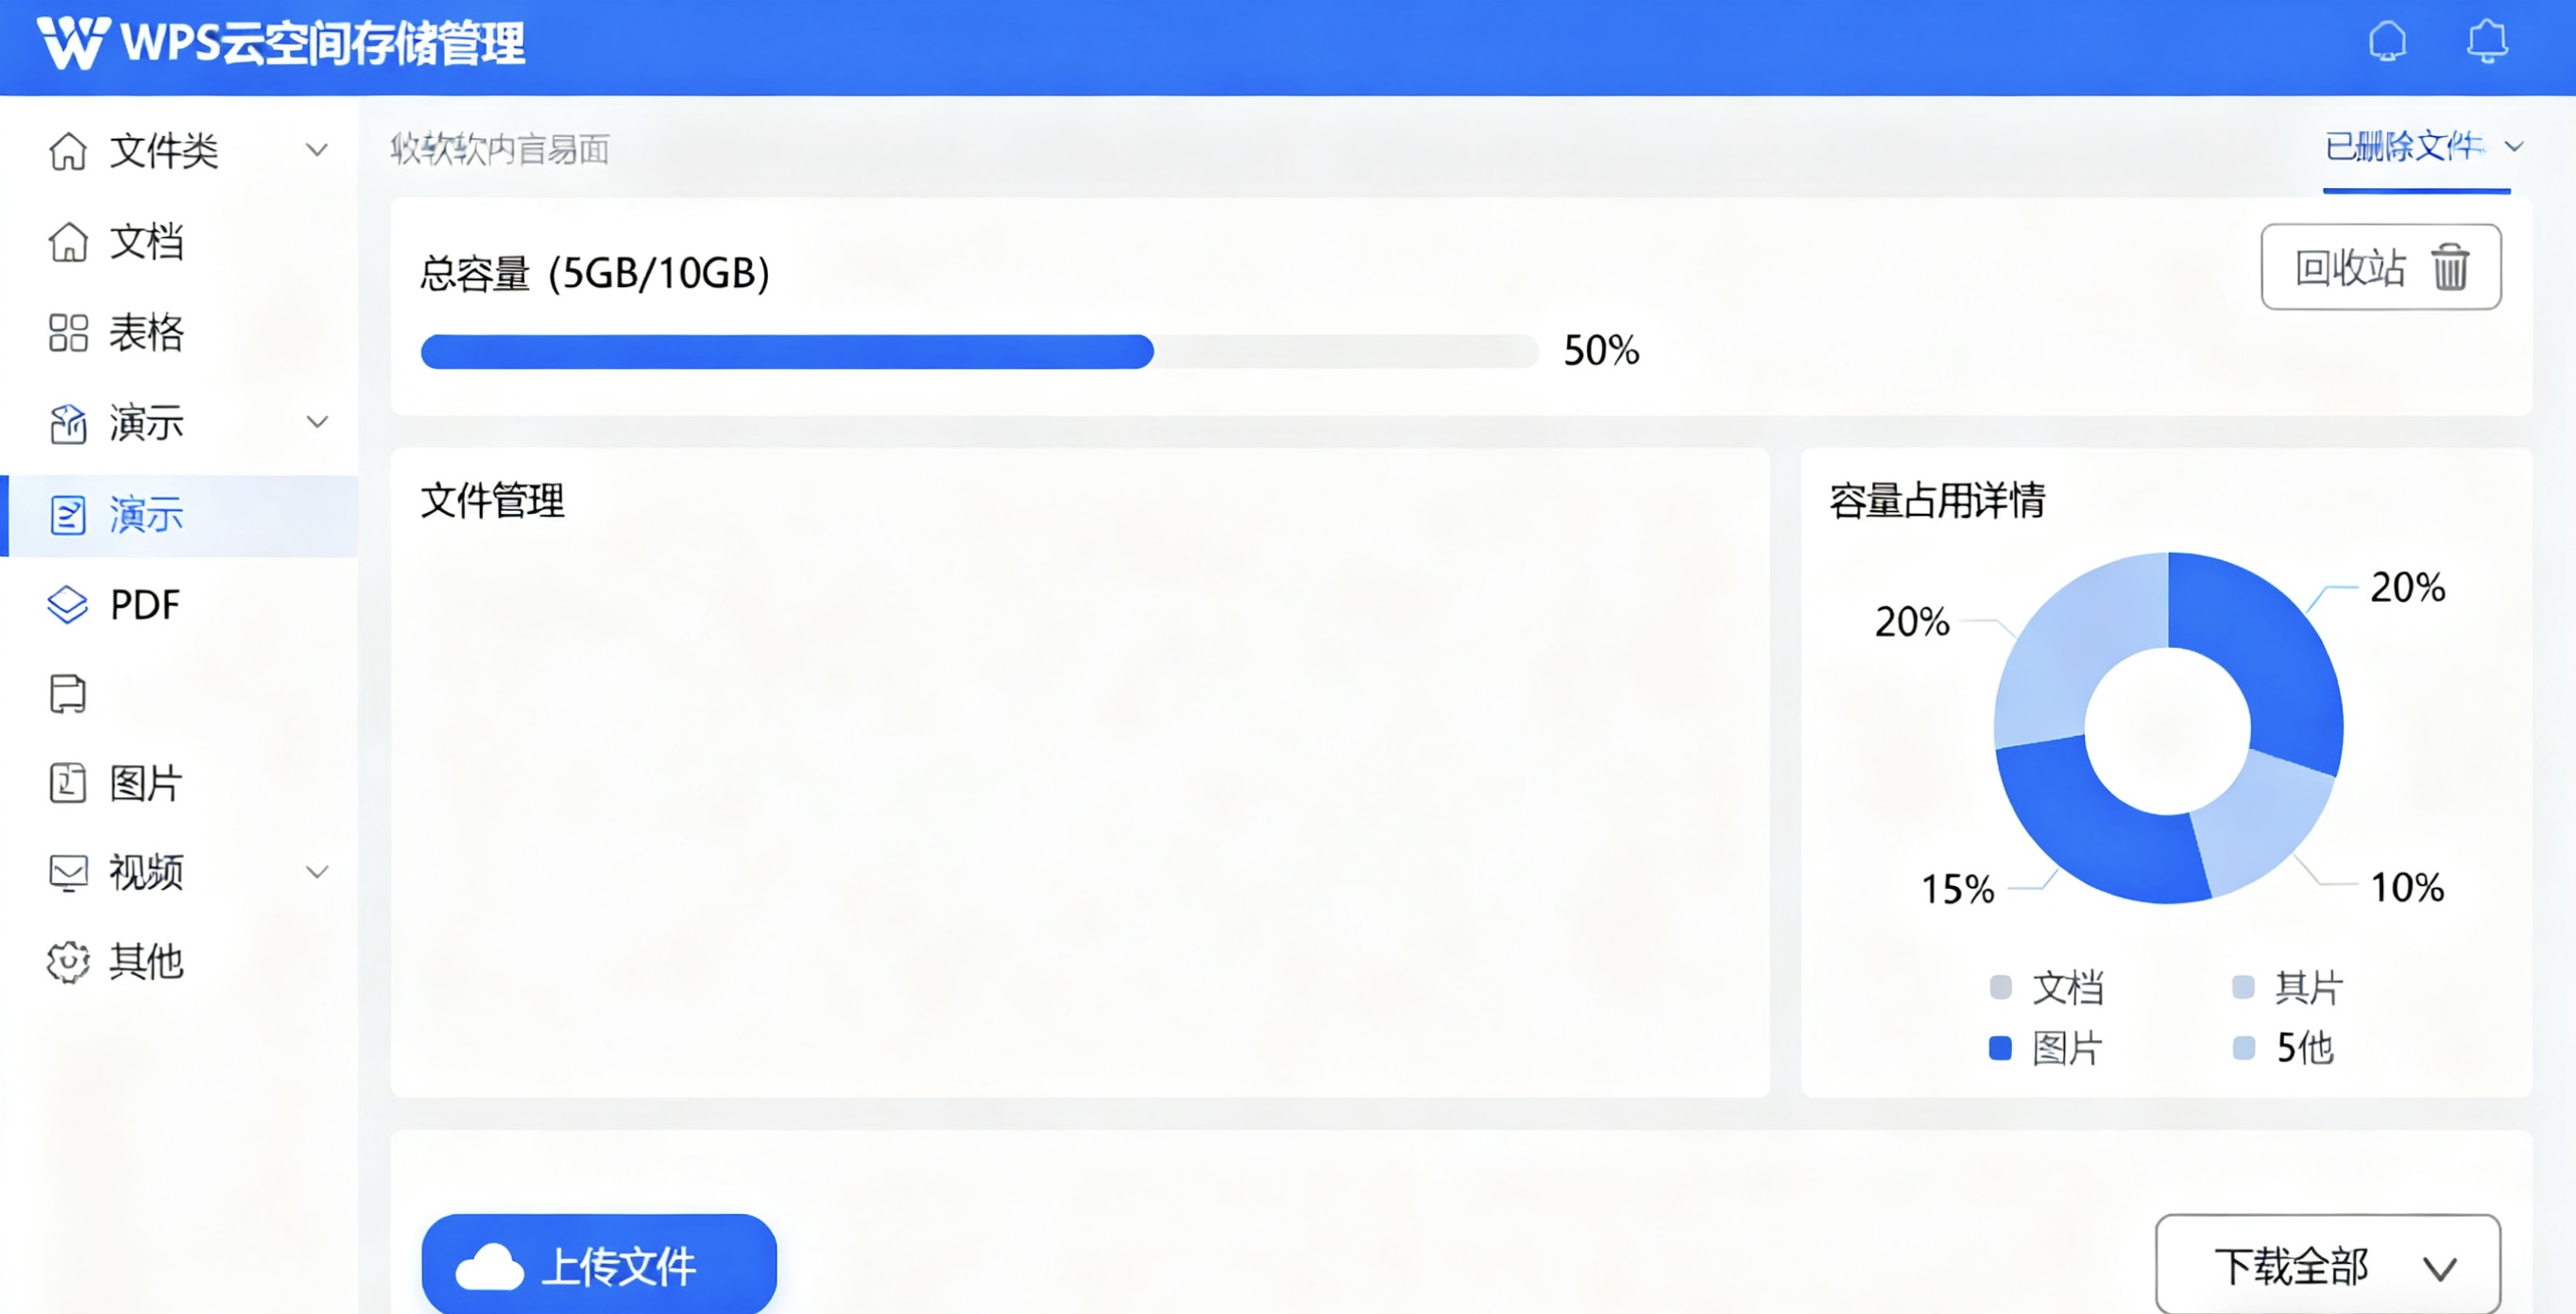This screenshot has height=1314, width=2576.
Task: Toggle the 图片 legend swatch
Action: [1999, 1047]
